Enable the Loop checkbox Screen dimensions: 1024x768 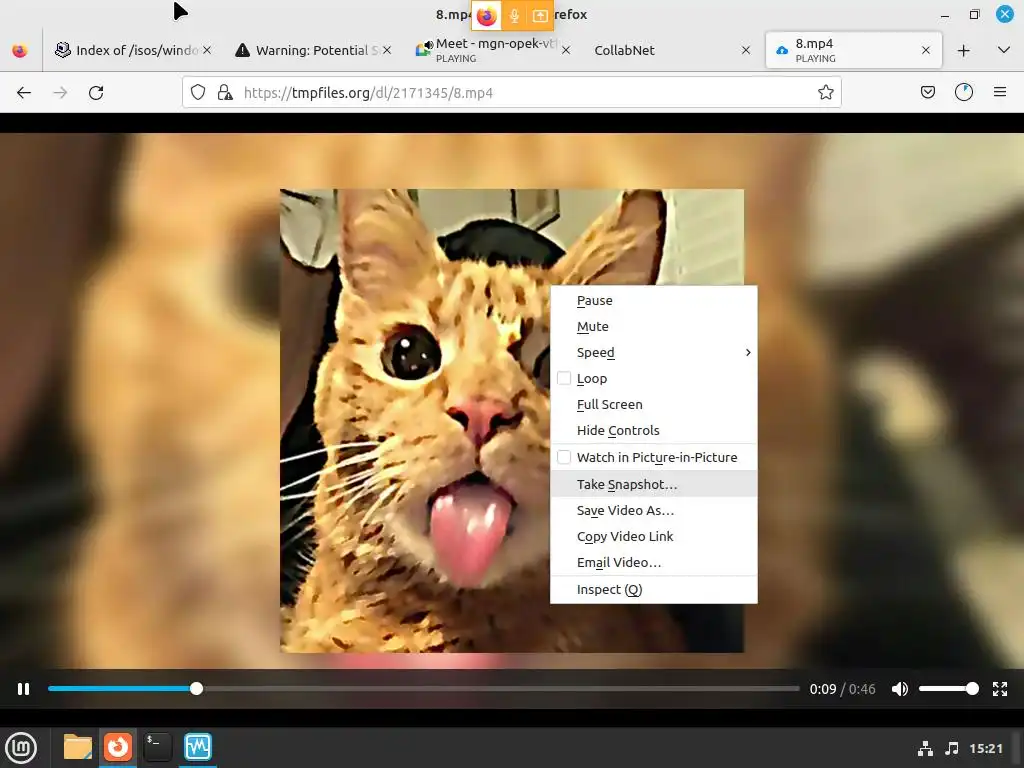(x=564, y=379)
